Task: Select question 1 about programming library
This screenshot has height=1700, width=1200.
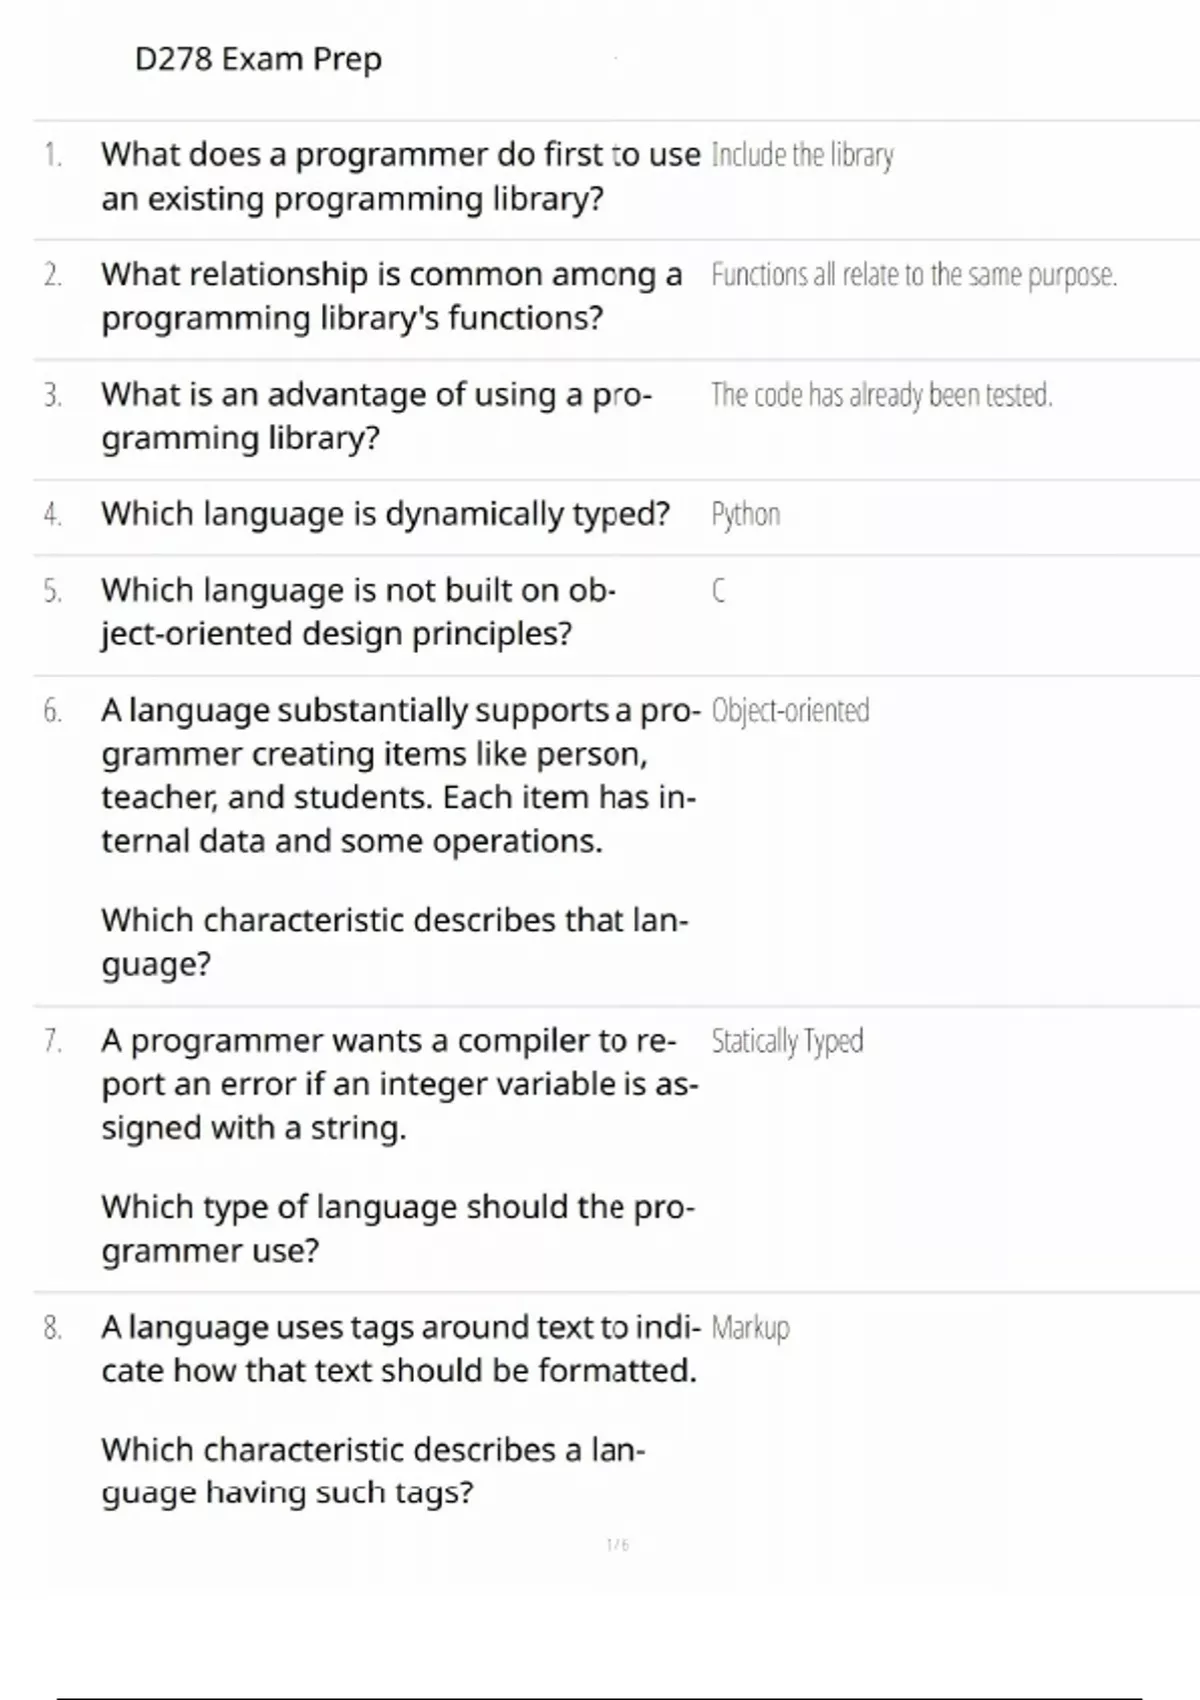Action: point(400,177)
